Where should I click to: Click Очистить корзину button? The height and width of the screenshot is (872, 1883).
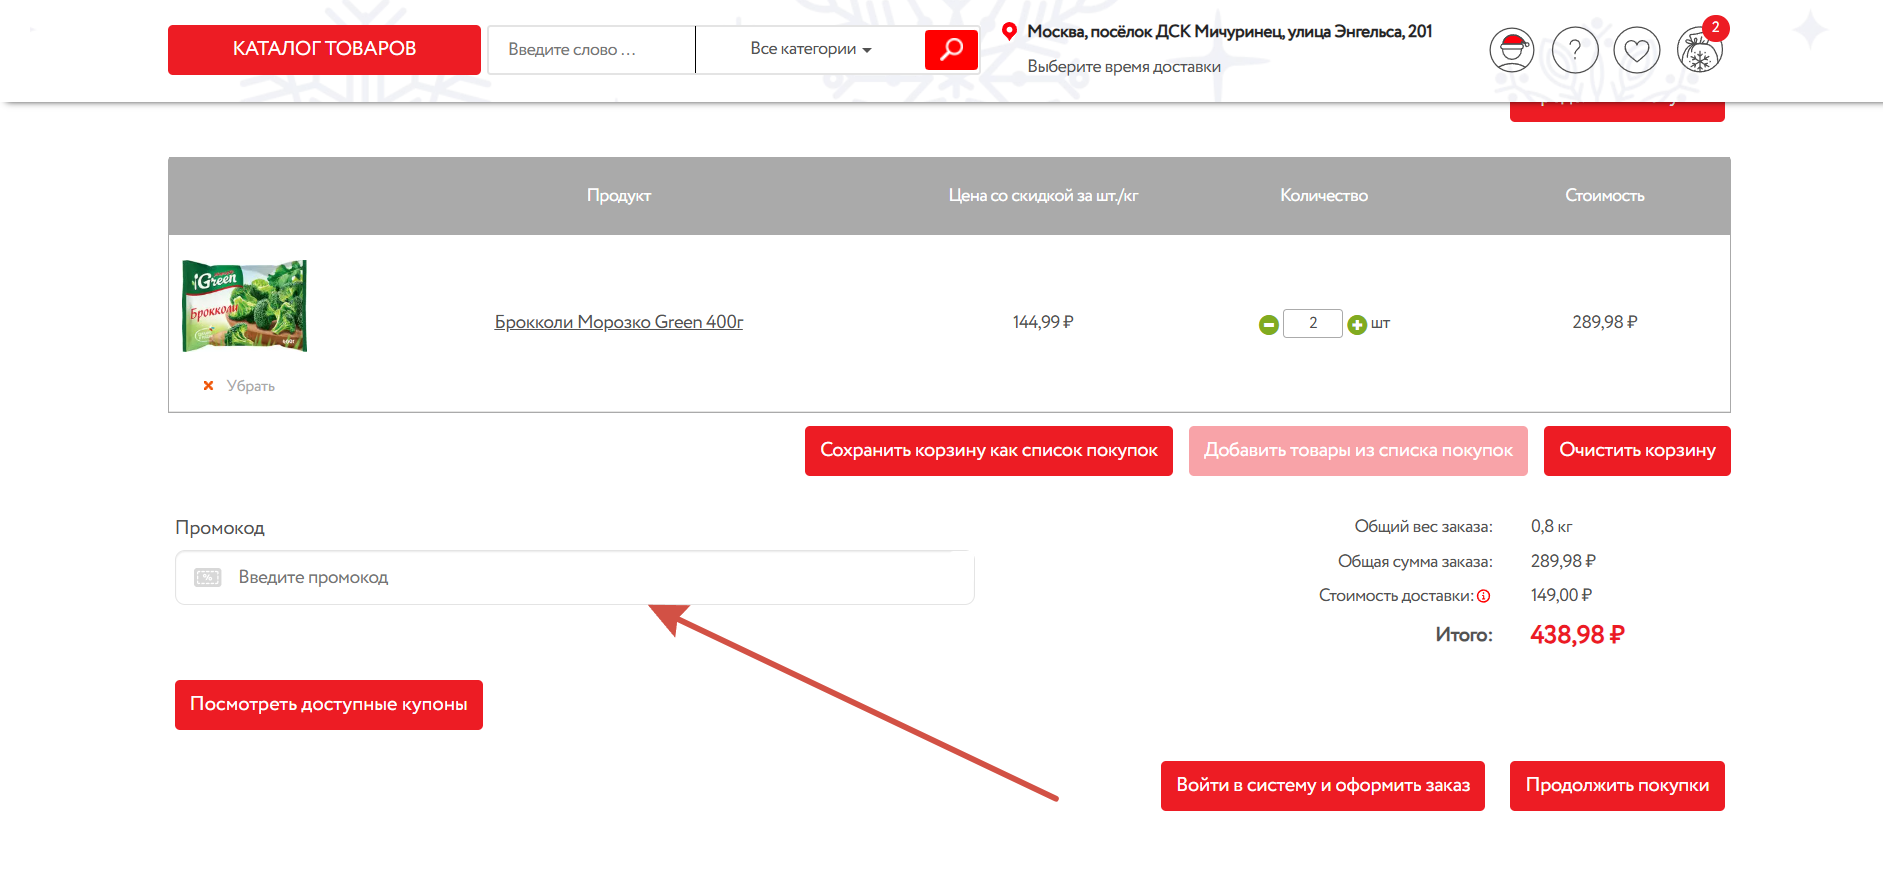(x=1637, y=451)
